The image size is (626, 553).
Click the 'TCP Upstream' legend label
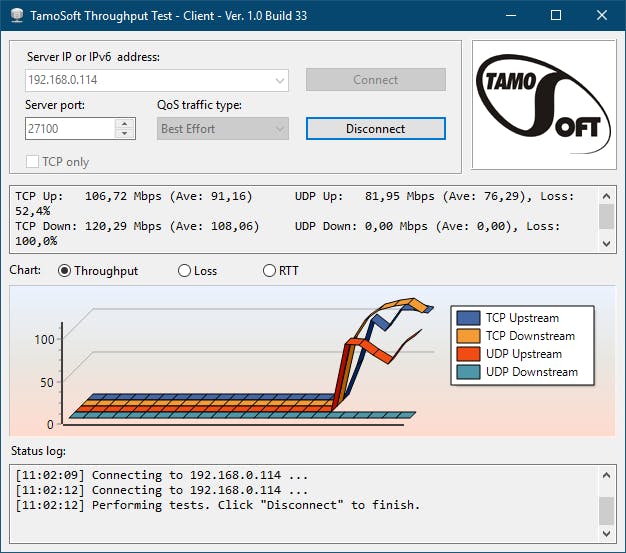[522, 318]
